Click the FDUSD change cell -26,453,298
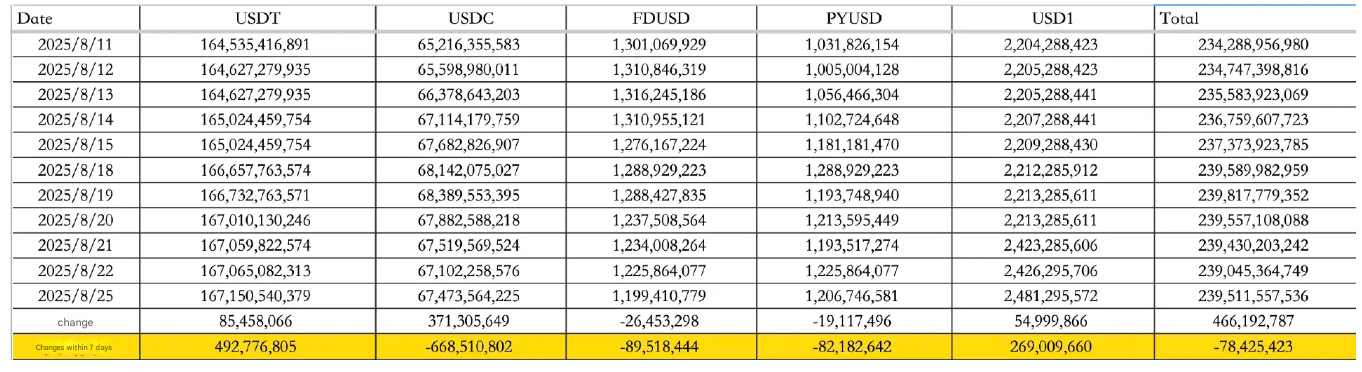Image resolution: width=1362 pixels, height=372 pixels. tap(661, 321)
